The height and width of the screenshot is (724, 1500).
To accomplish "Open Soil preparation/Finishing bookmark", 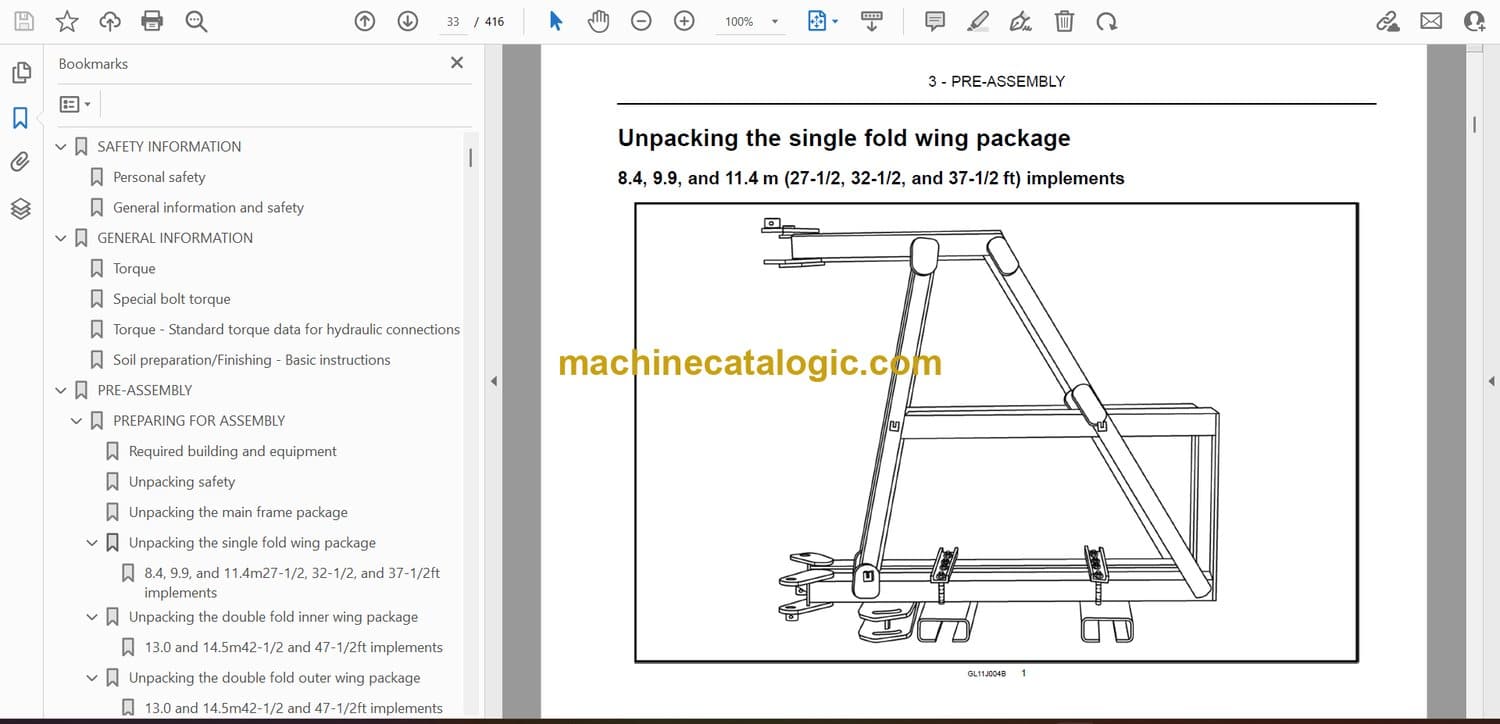I will 252,360.
